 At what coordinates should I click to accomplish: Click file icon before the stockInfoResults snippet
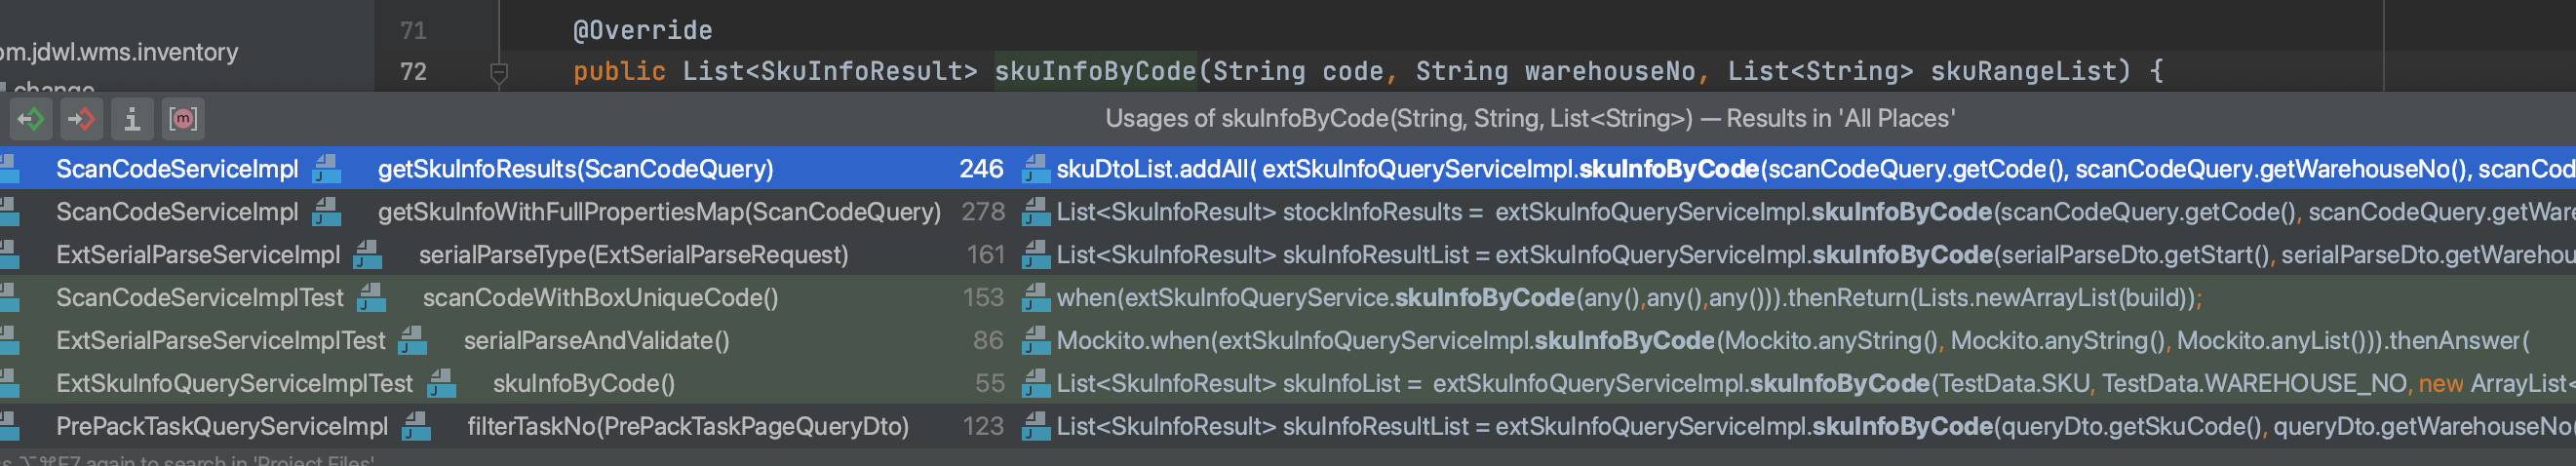tap(1035, 212)
